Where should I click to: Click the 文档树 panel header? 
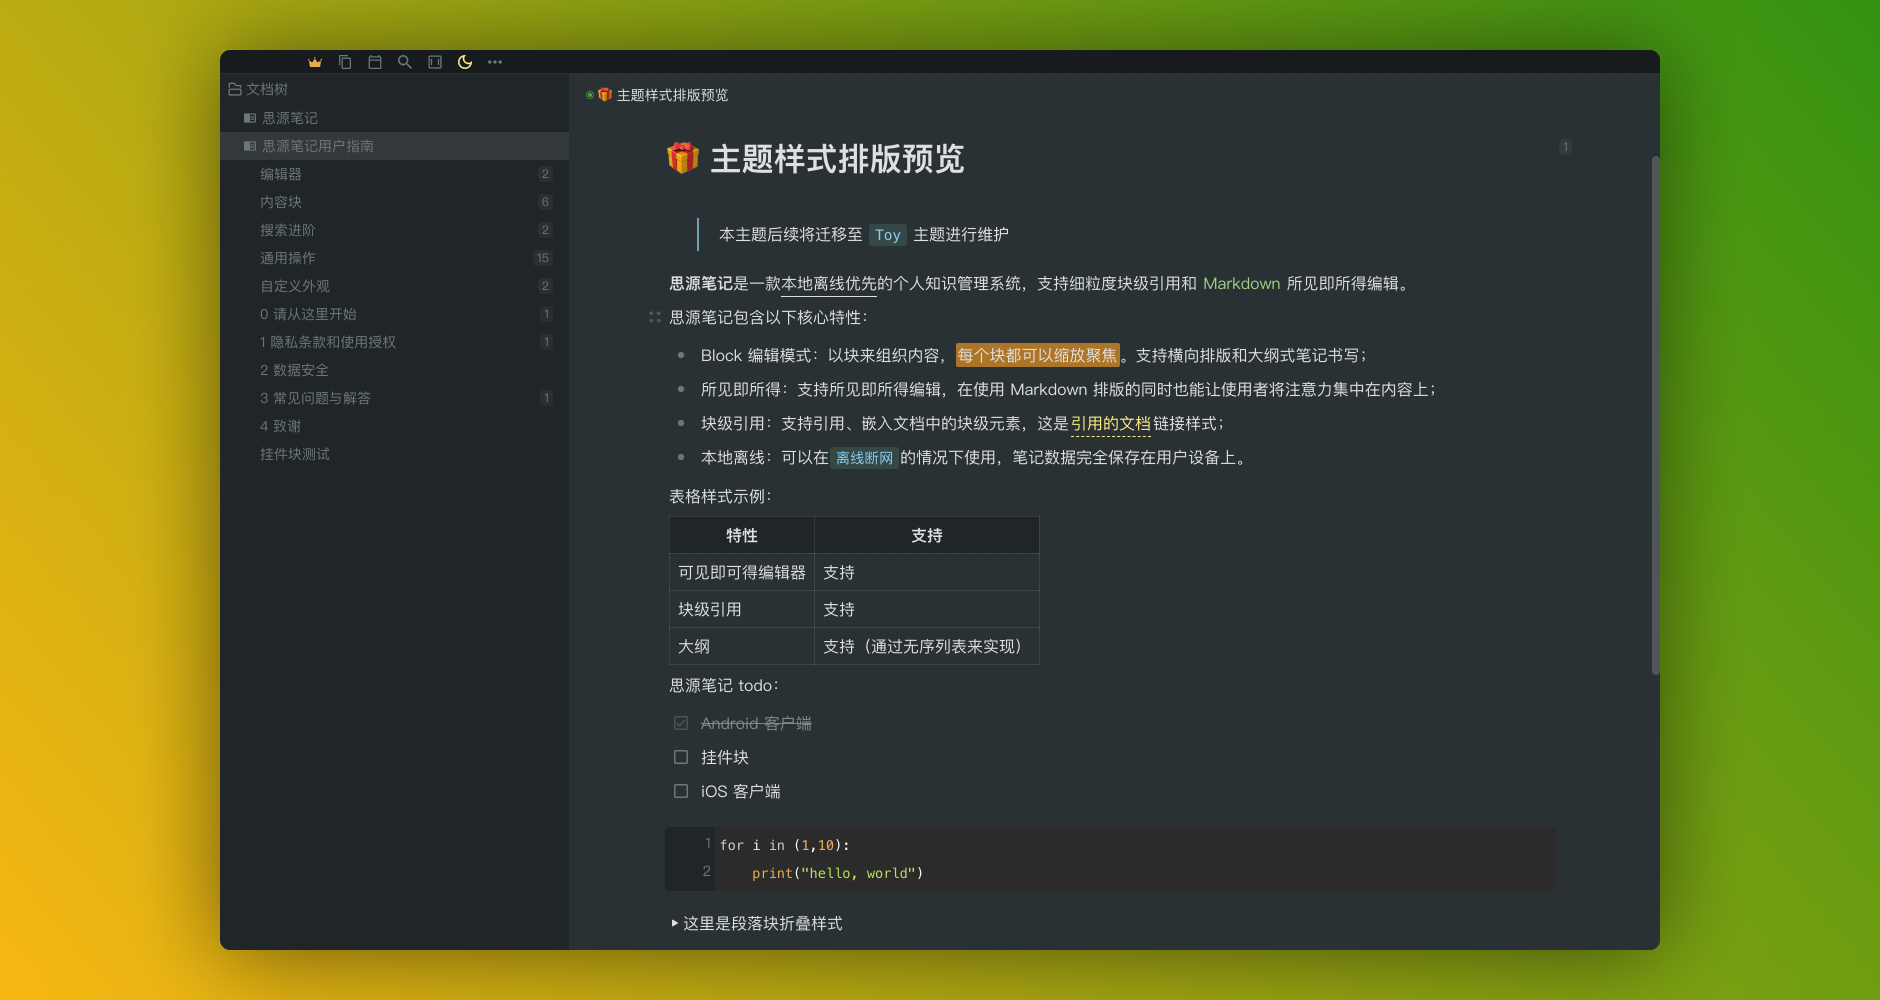tap(394, 89)
